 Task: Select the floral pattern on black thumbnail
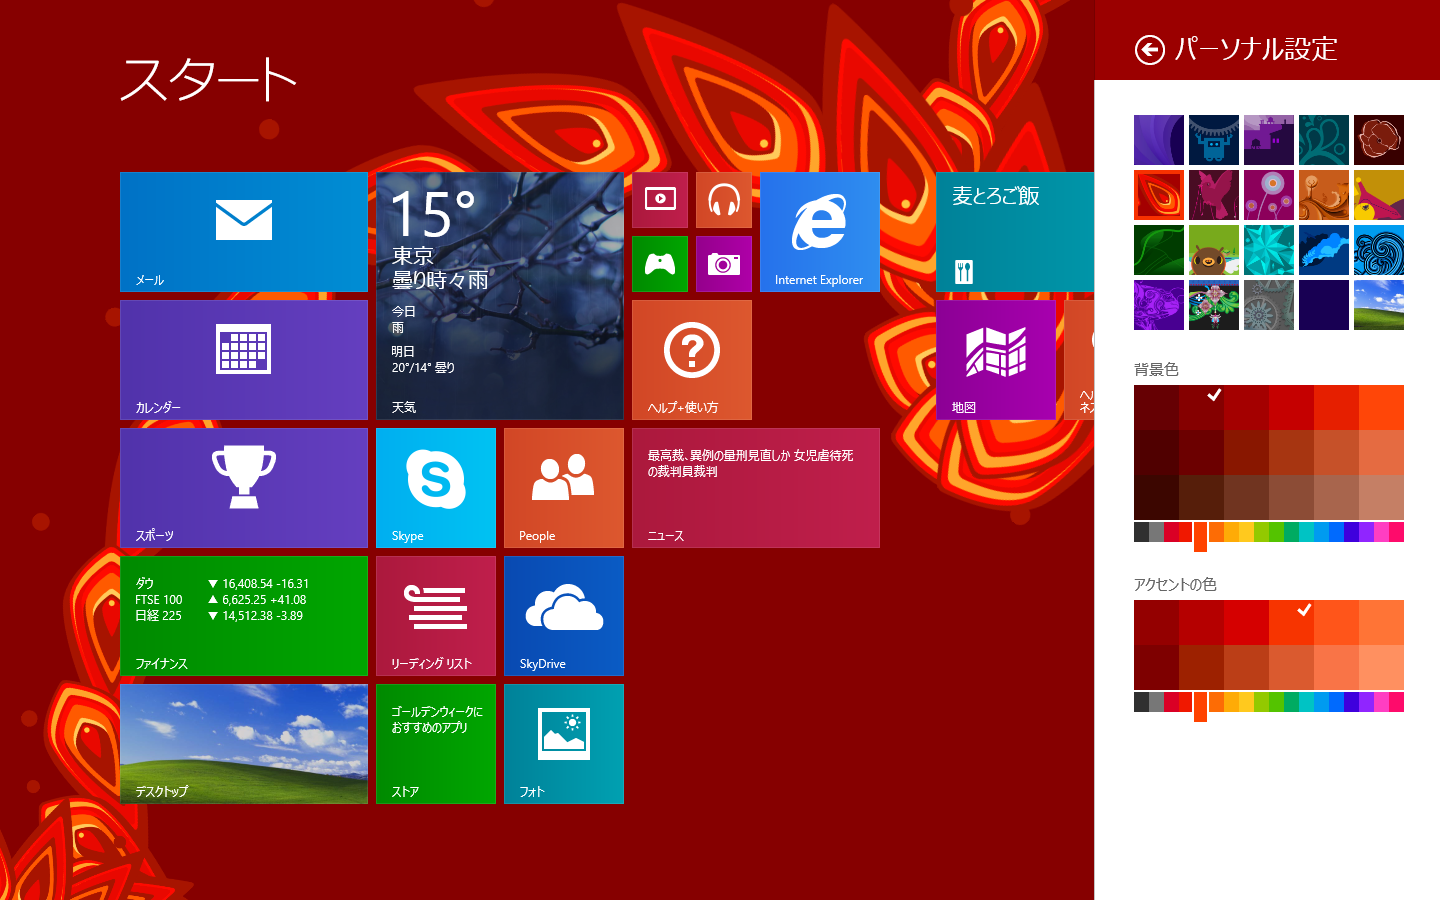coord(1214,305)
